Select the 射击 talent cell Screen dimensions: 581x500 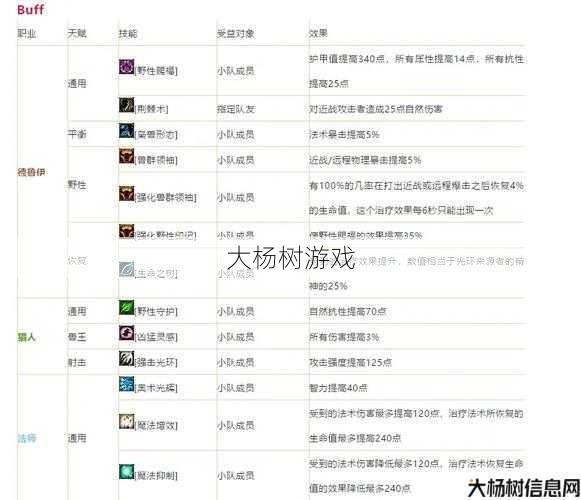[x=77, y=362]
